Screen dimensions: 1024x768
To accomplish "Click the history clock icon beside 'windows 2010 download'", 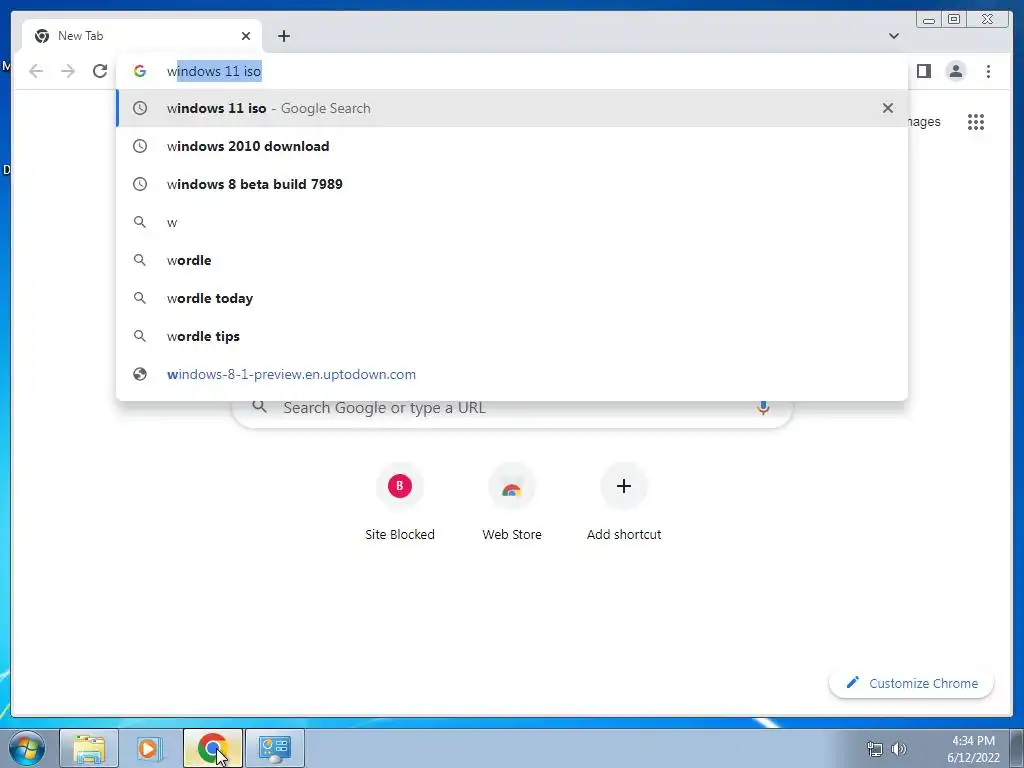I will 140,146.
